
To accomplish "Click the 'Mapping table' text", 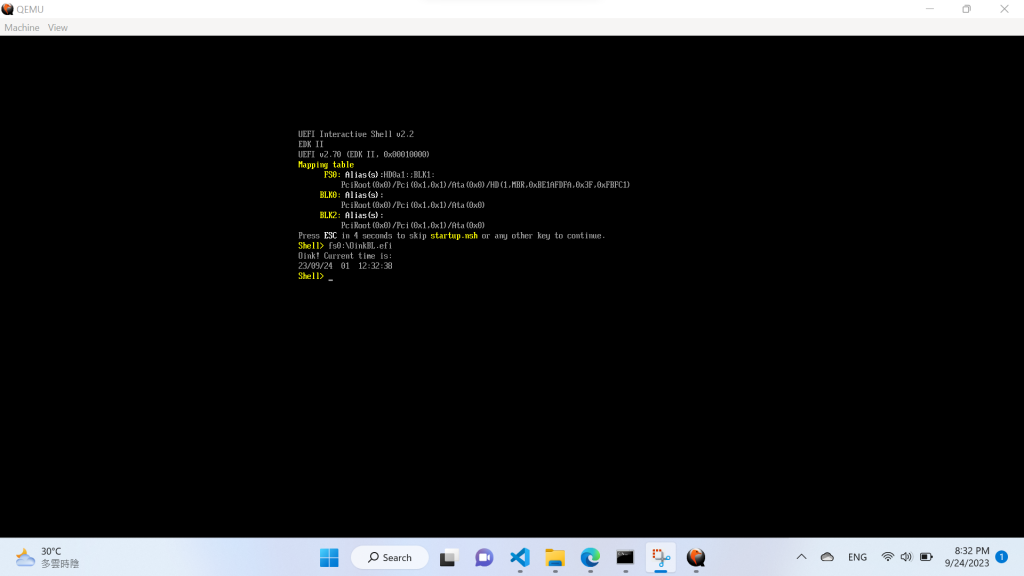I will 326,165.
